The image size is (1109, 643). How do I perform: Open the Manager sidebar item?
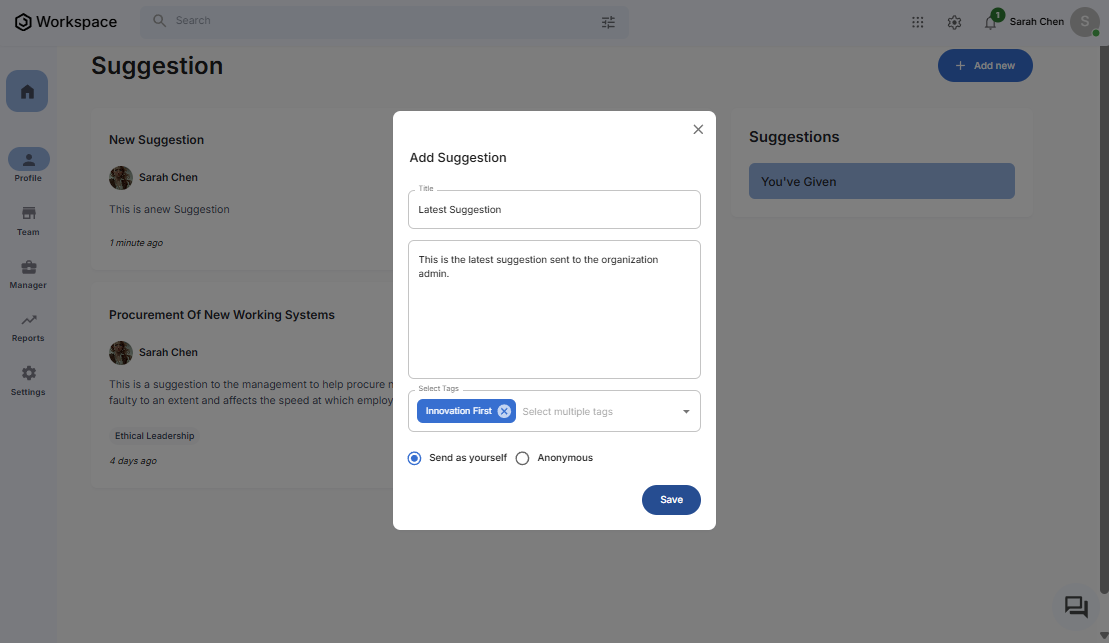[28, 273]
